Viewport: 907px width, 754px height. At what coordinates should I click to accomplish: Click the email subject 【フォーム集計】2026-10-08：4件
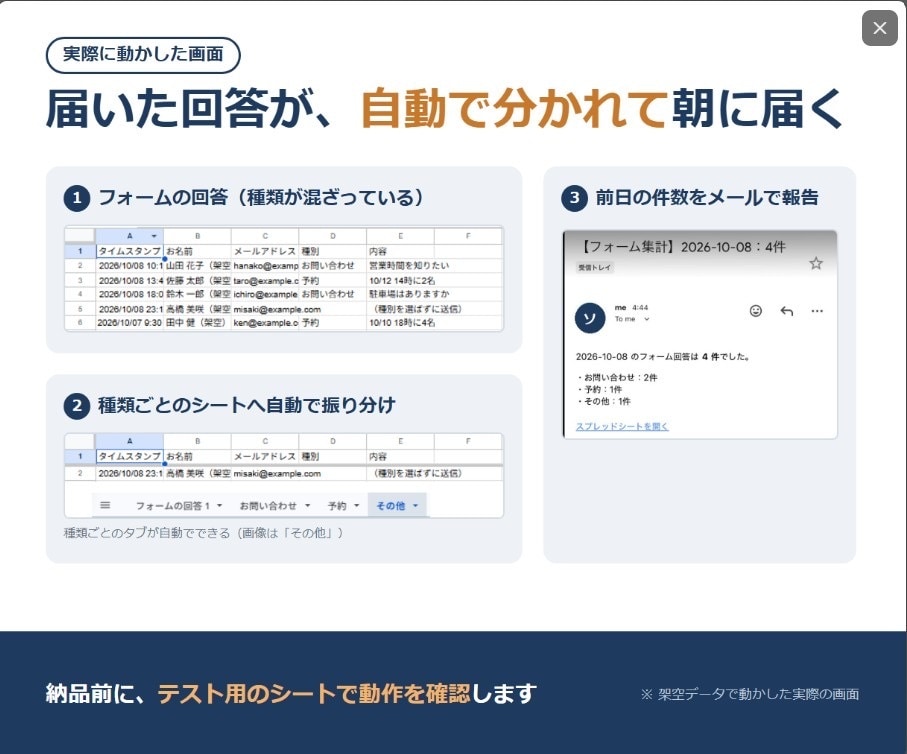coord(681,247)
